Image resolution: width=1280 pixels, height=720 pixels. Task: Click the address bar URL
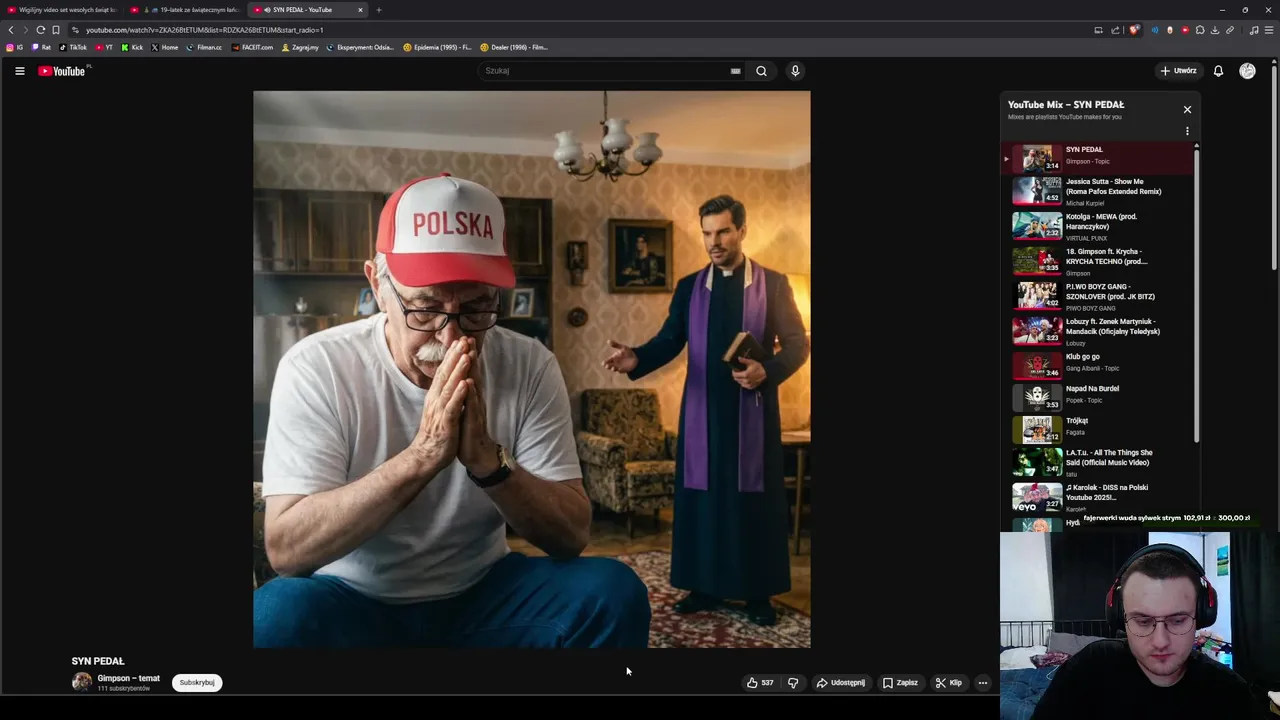tap(205, 30)
